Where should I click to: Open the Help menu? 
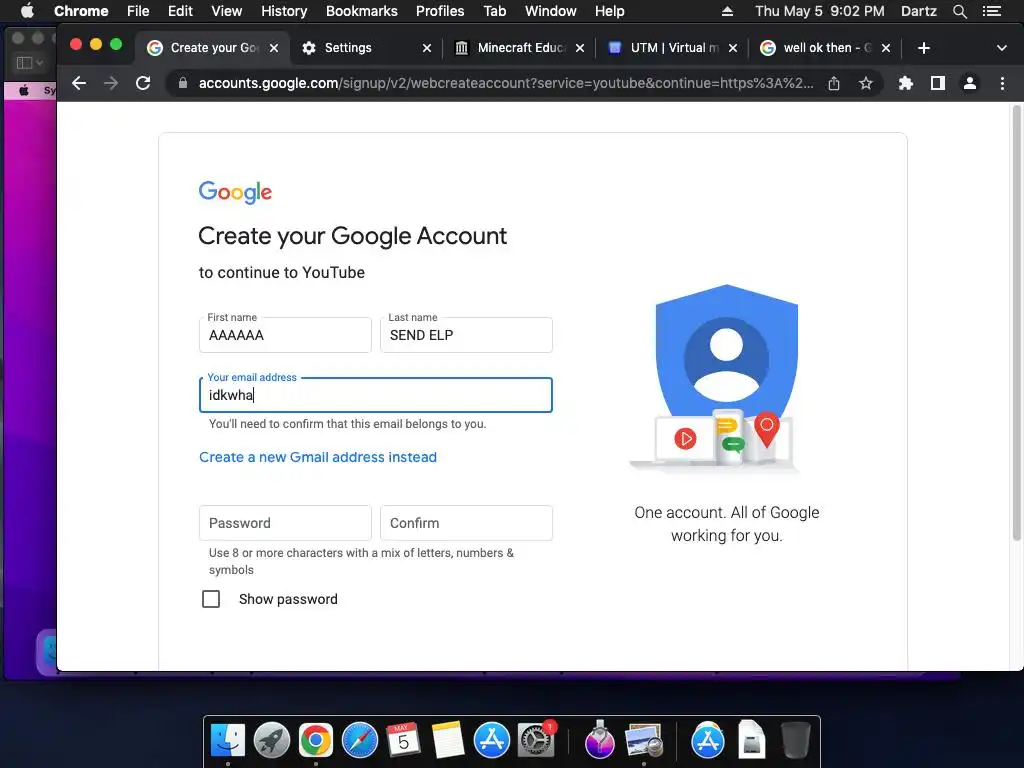(x=609, y=11)
